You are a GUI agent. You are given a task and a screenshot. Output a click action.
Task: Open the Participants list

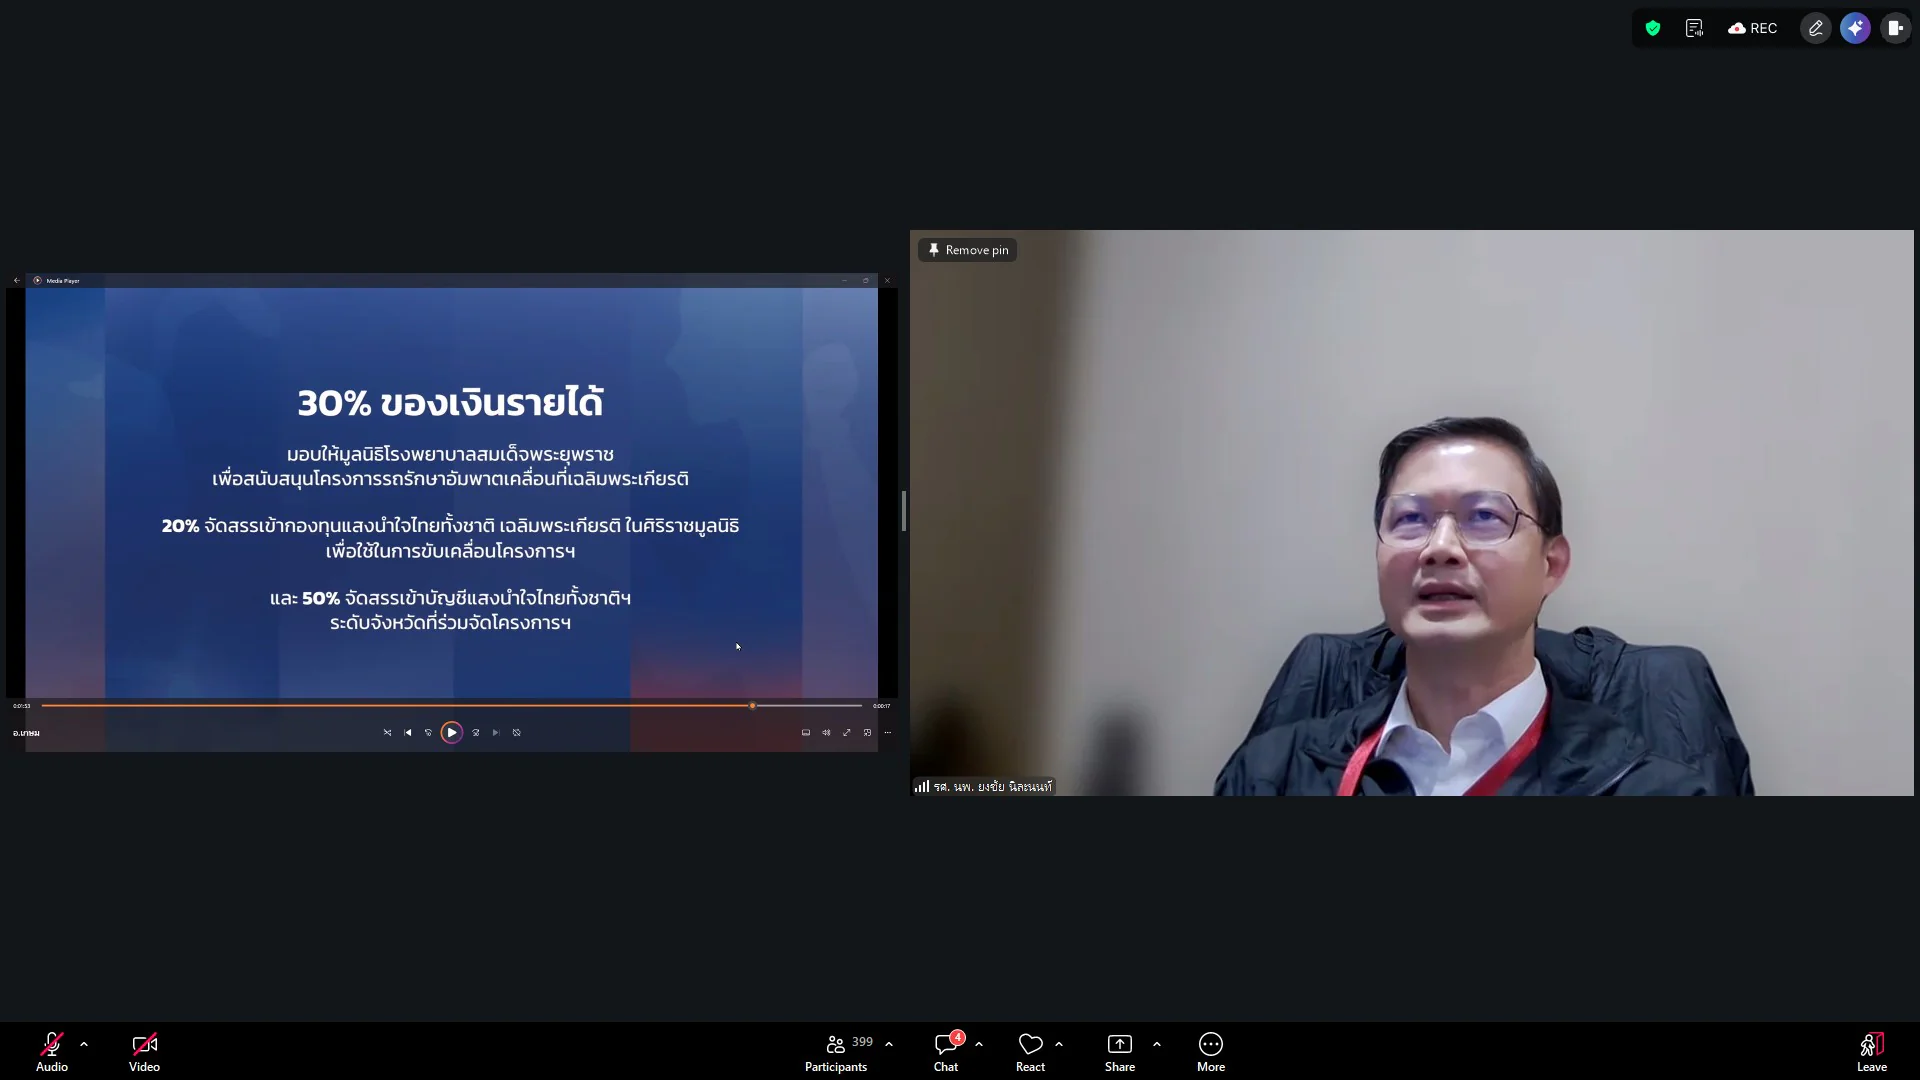pos(838,1052)
